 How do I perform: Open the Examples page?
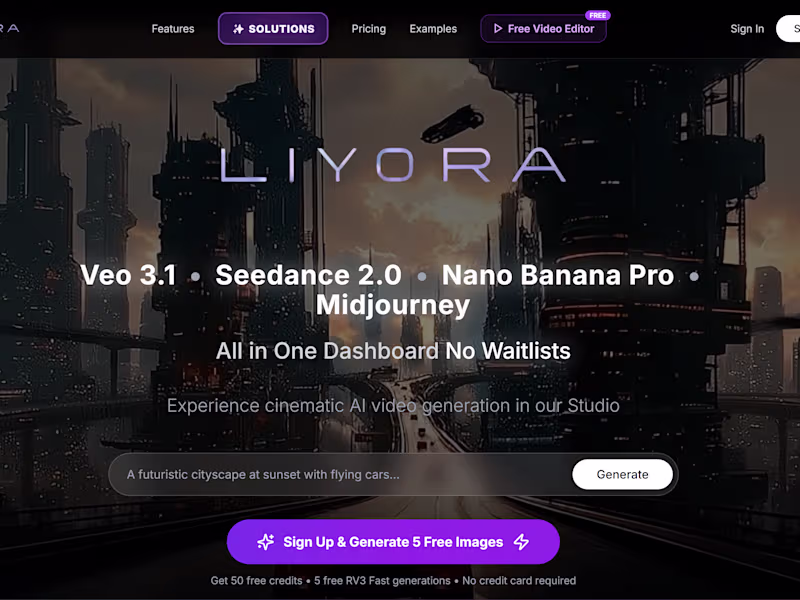pos(433,29)
